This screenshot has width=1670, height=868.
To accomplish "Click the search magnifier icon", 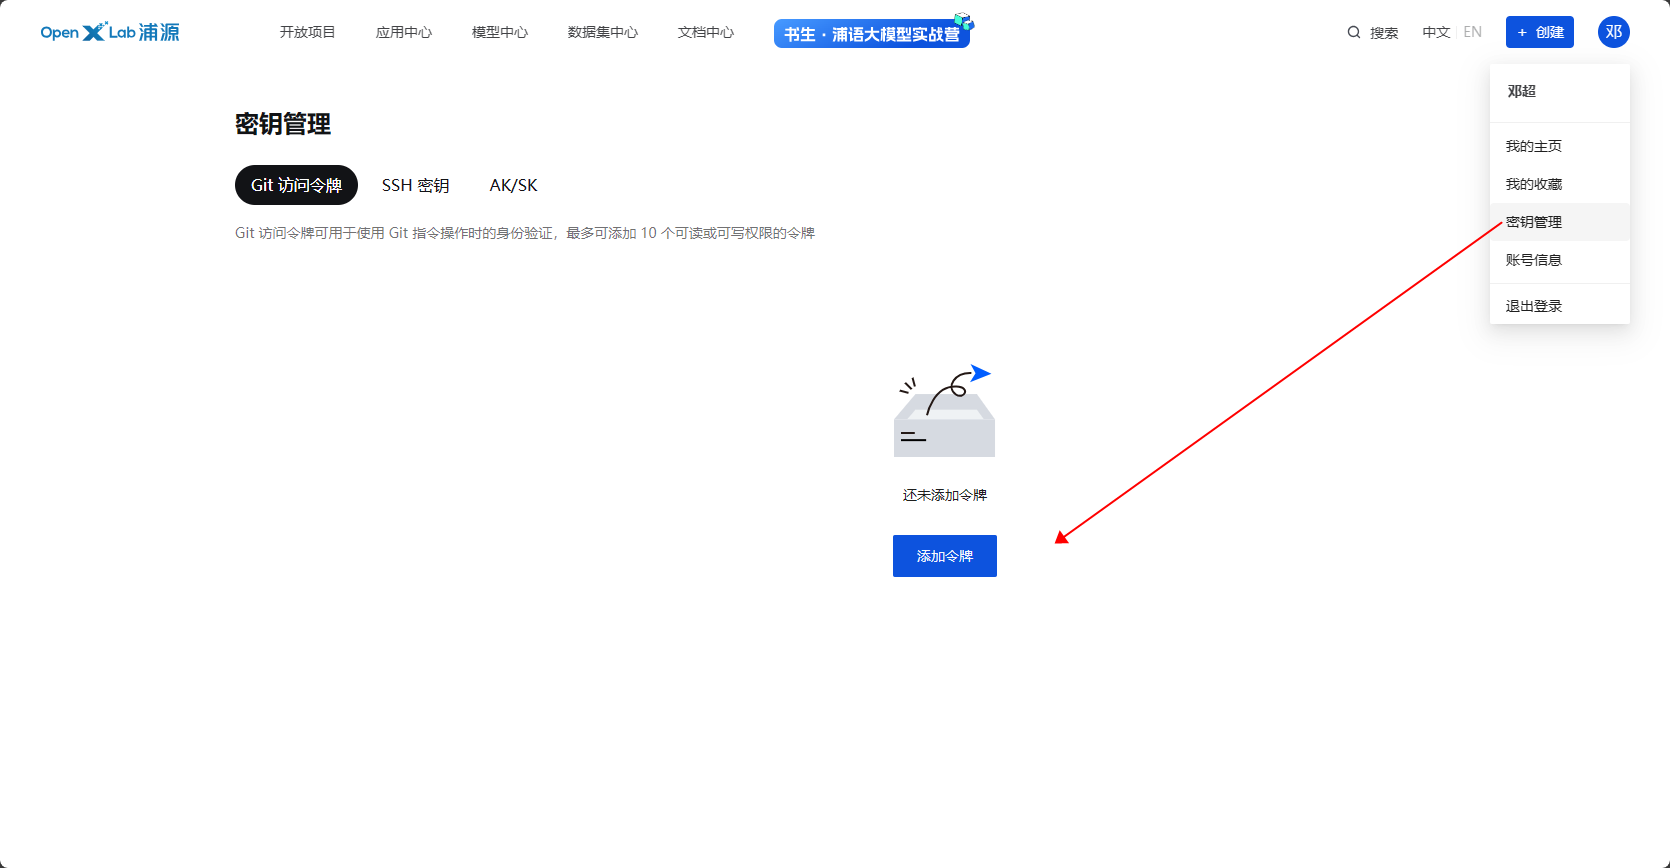I will [1354, 32].
